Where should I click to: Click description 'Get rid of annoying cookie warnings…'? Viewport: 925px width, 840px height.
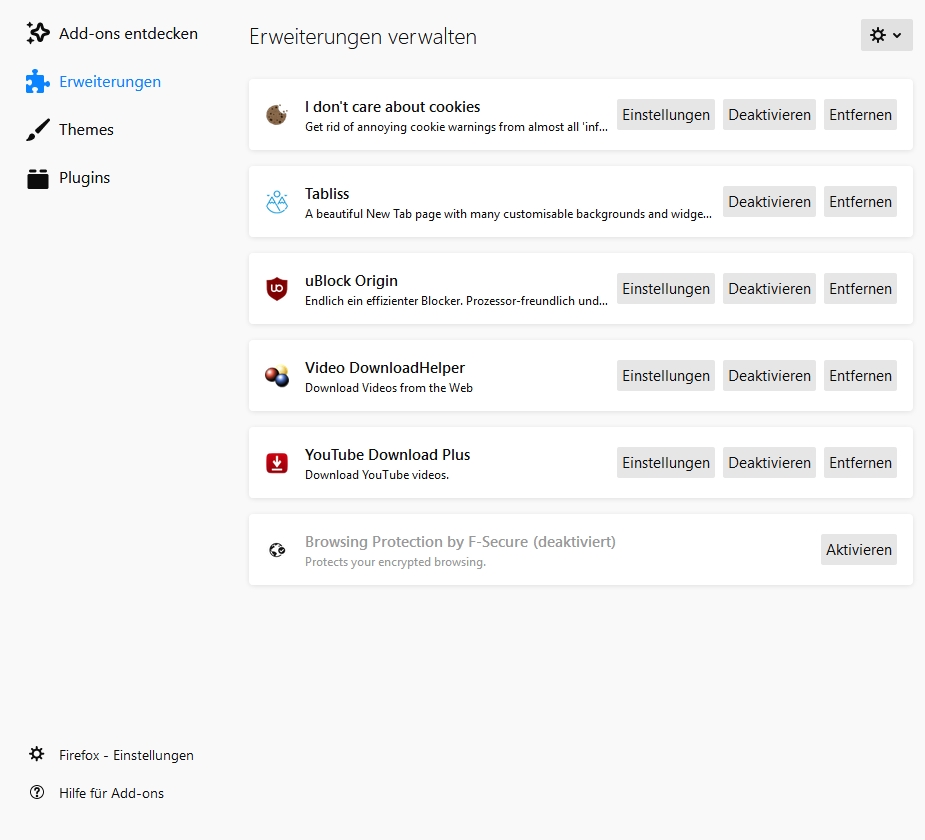456,127
